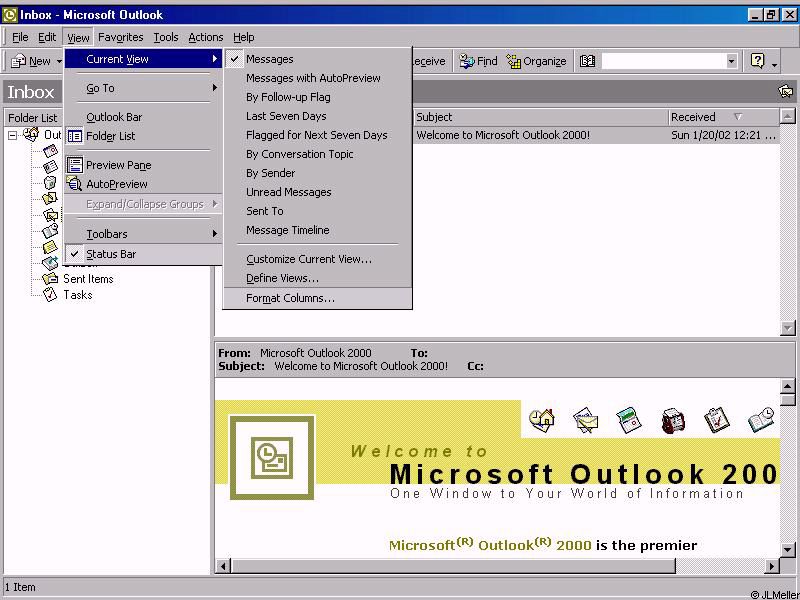800x600 pixels.
Task: Select Last Seven Days view
Action: 317,116
